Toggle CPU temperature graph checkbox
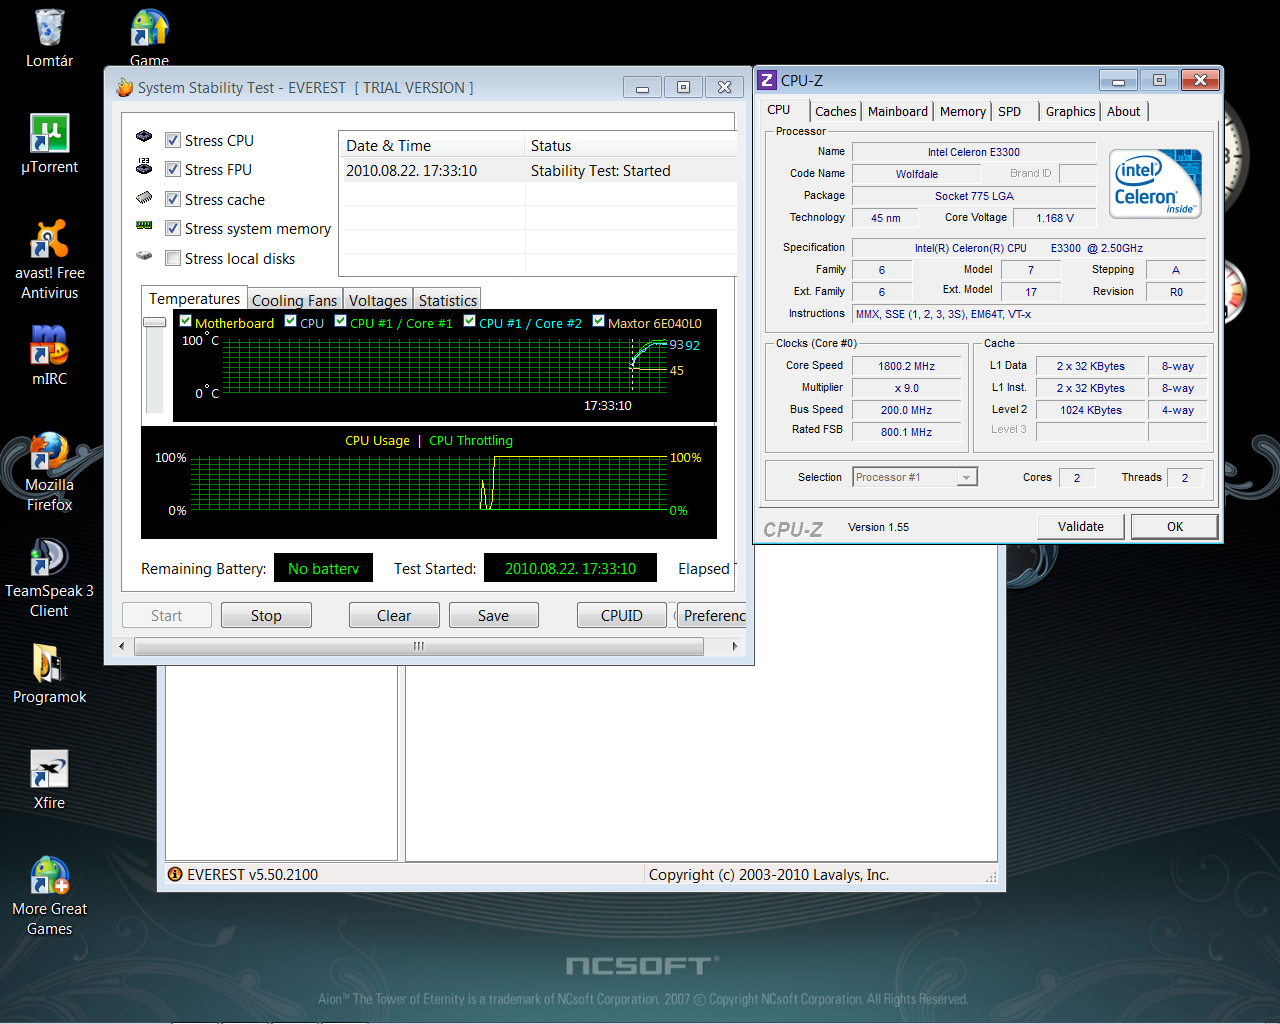This screenshot has width=1280, height=1024. 290,321
